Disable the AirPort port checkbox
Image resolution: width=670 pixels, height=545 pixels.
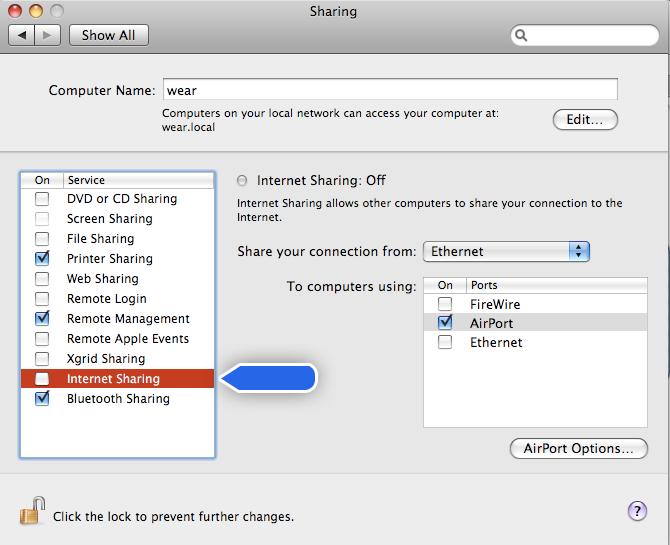point(445,323)
